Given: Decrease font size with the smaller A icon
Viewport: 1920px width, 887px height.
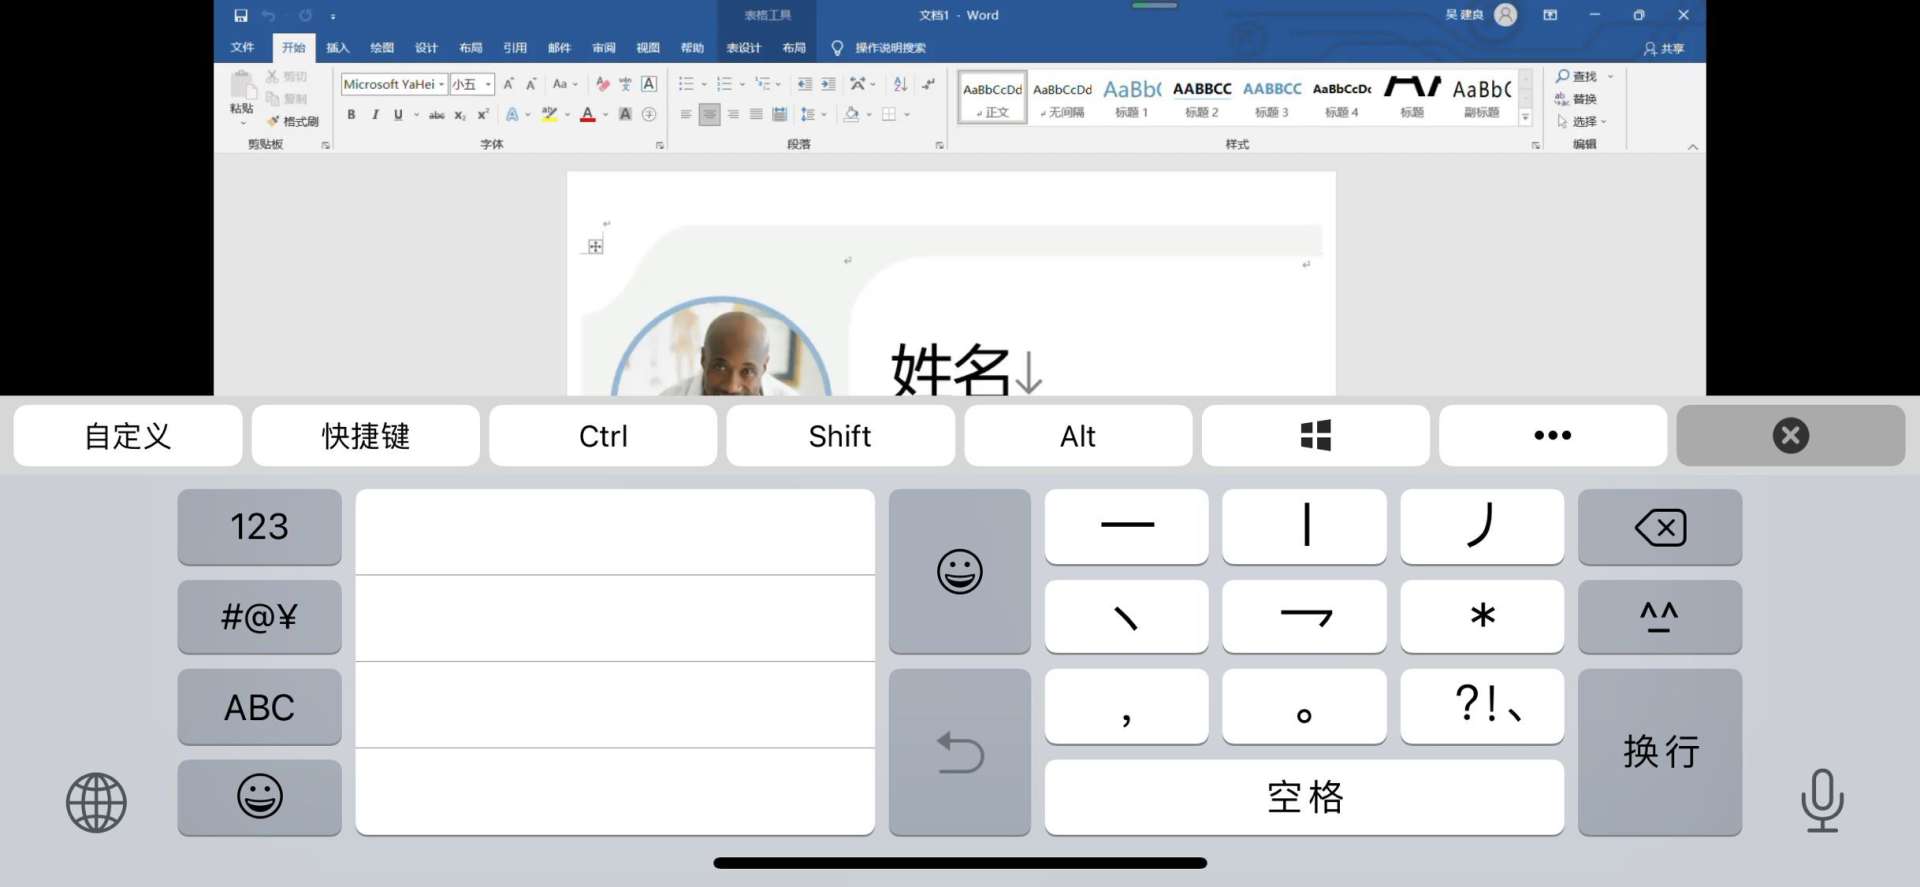Looking at the screenshot, I should (x=531, y=84).
